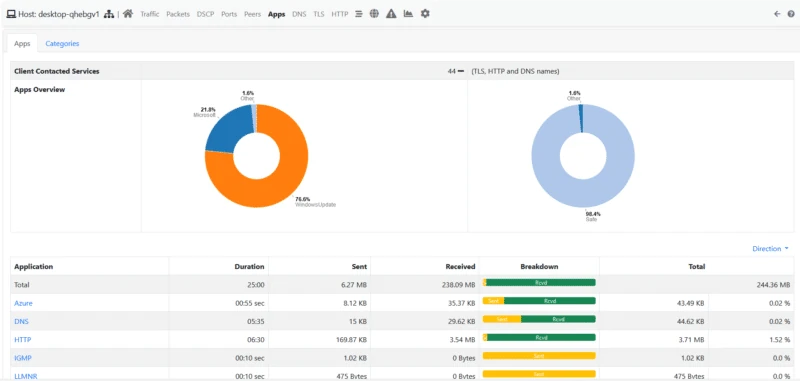This screenshot has height=381, width=800.
Task: Collapse Client Contacted Services minus icon
Action: click(x=461, y=71)
